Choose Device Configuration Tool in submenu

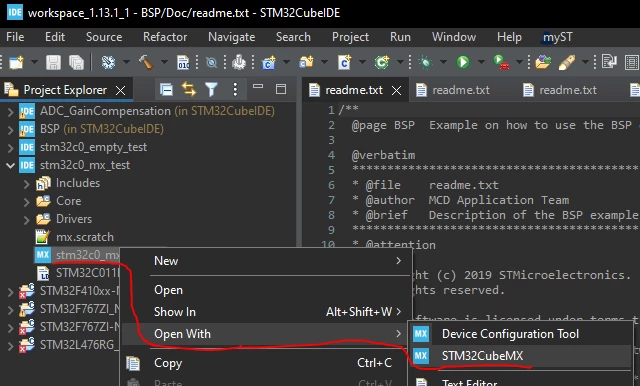click(521, 334)
